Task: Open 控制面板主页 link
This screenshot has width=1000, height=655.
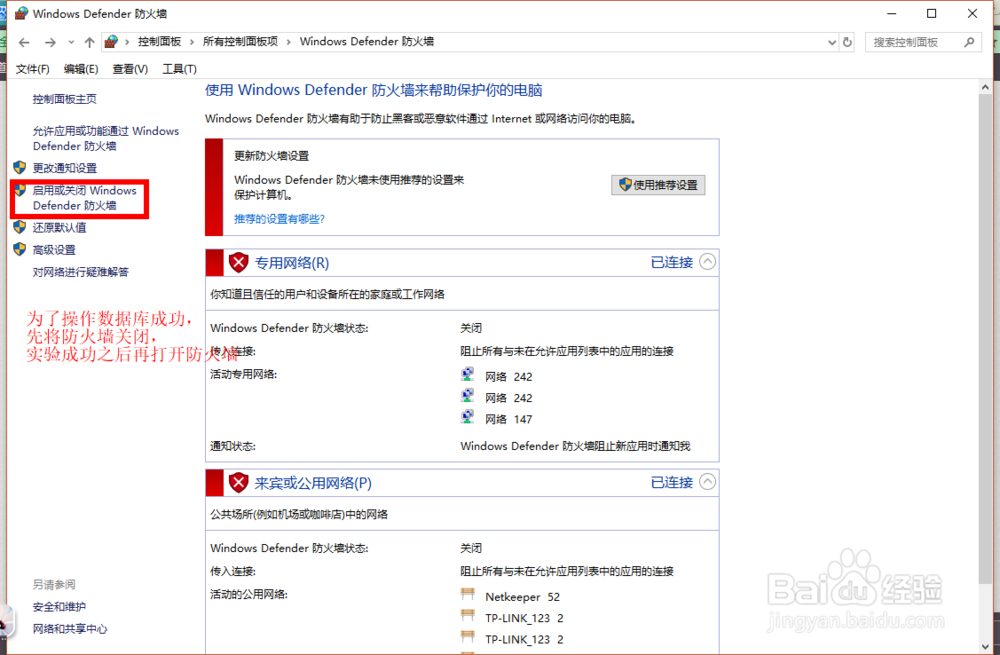Action: tap(64, 99)
